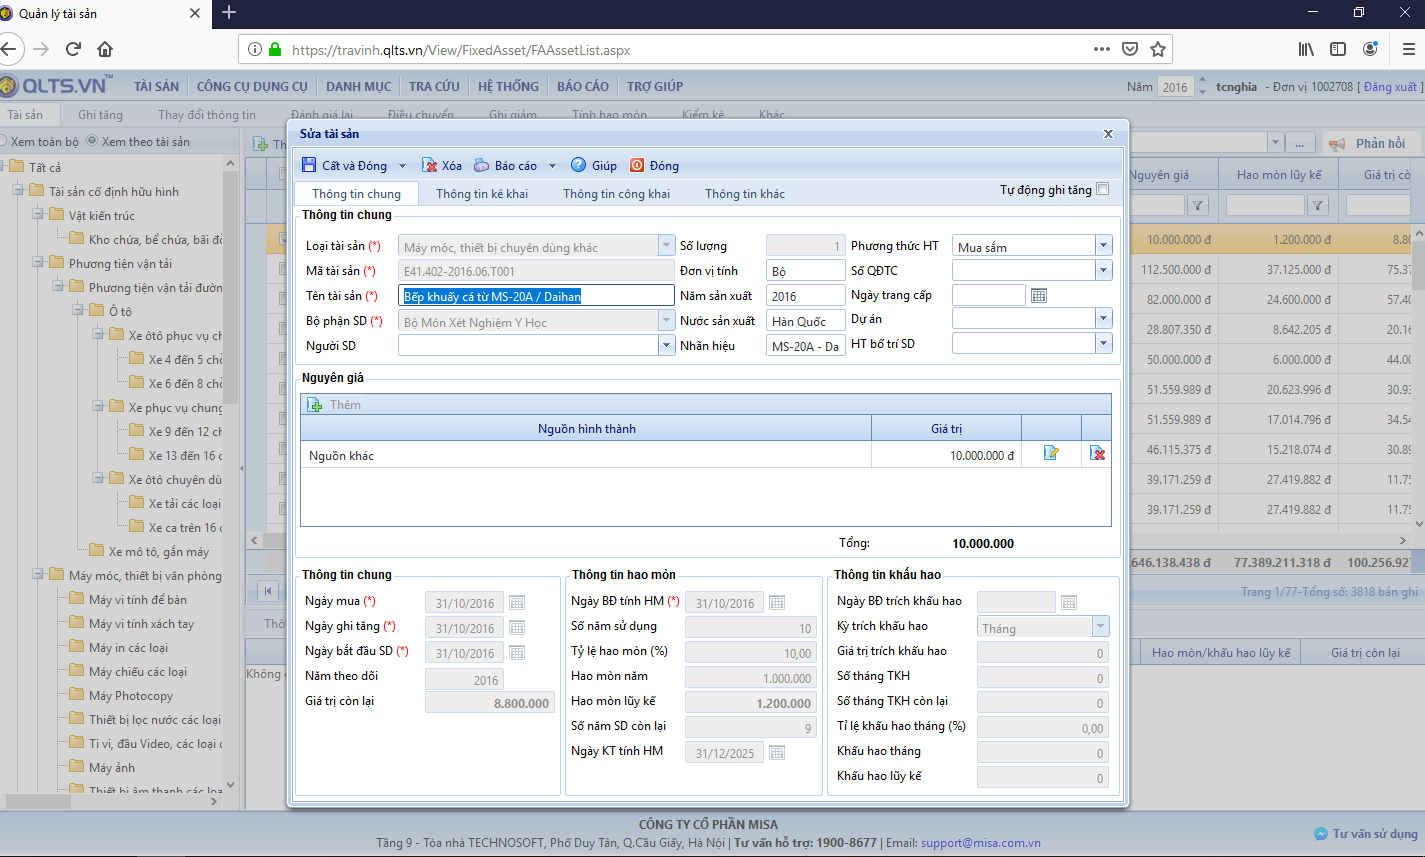Delete the Nguồn khác row with delete icon
Viewport: 1425px width, 857px height.
coord(1097,454)
